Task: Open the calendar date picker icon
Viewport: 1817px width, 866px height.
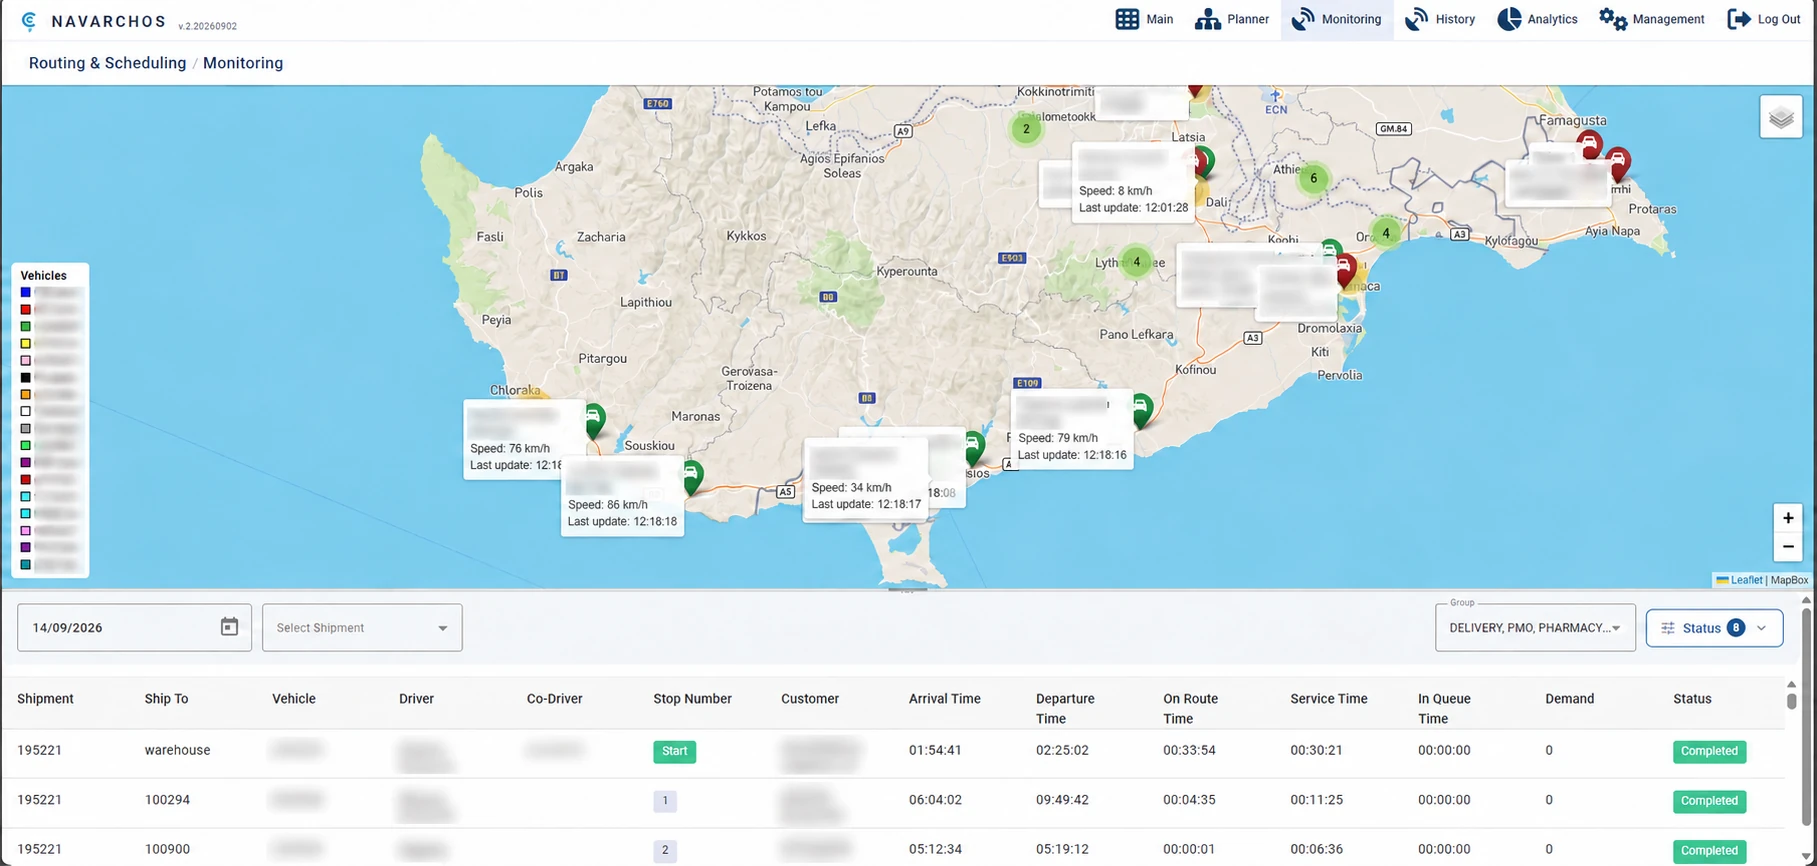Action: (229, 627)
